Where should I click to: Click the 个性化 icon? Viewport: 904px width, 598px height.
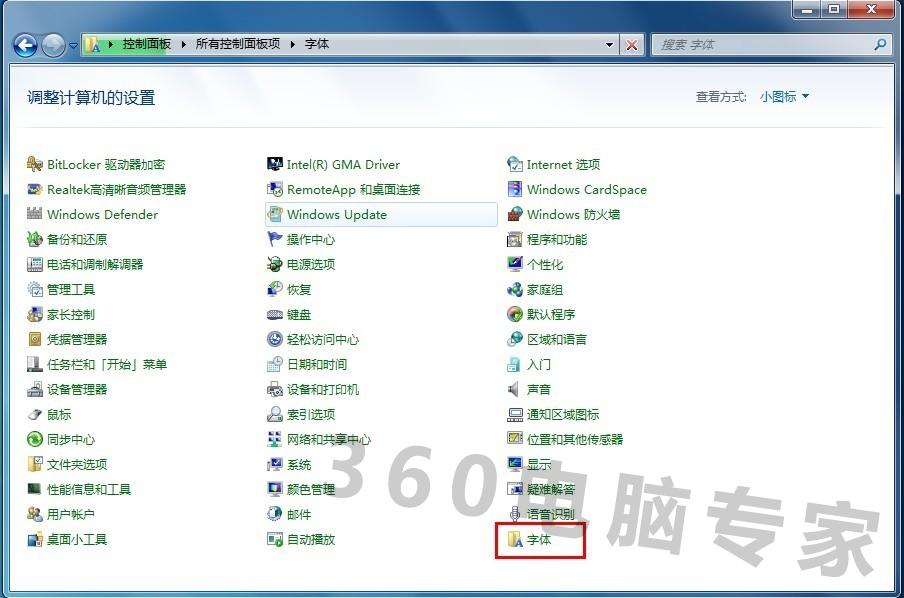(x=514, y=264)
